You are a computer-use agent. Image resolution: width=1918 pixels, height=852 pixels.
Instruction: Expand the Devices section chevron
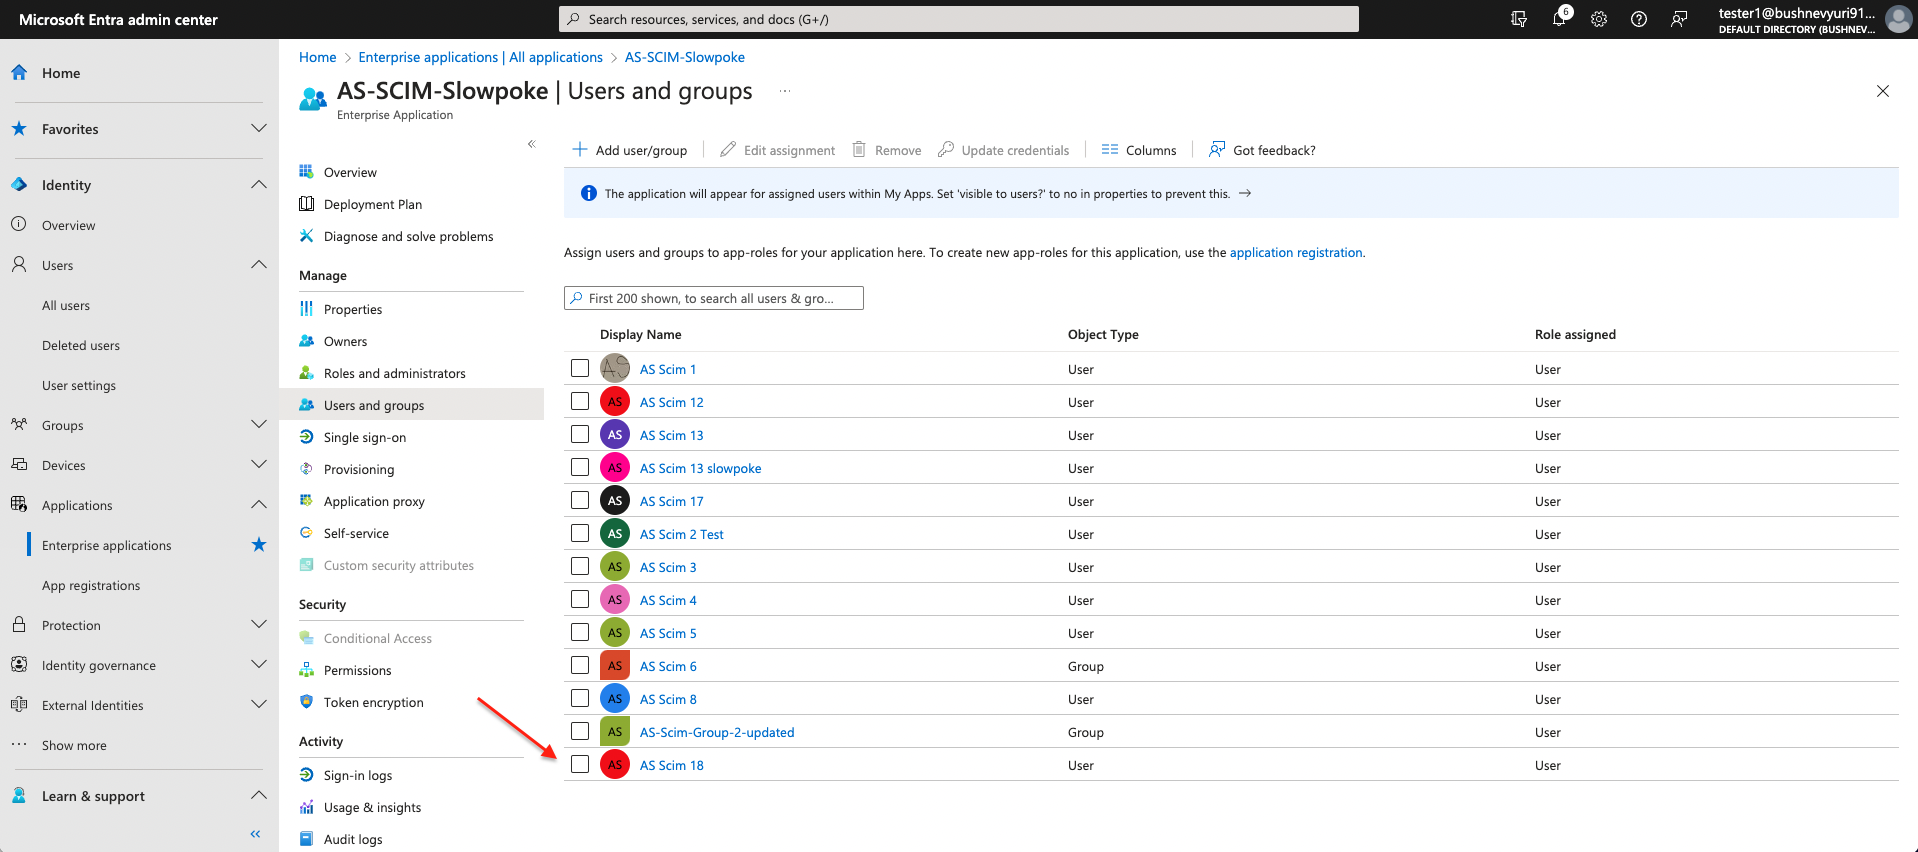[259, 464]
